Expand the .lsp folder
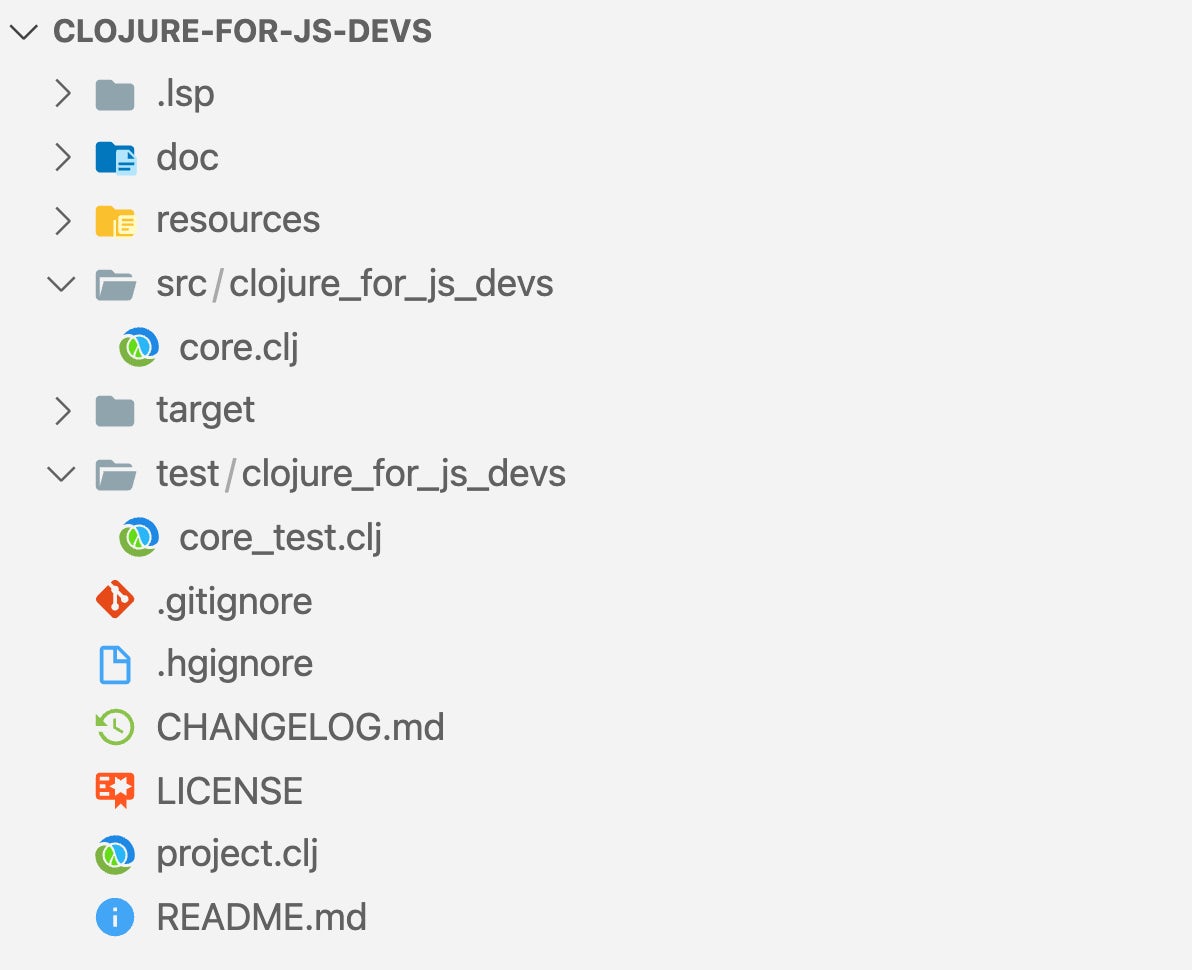The width and height of the screenshot is (1192, 970). point(62,93)
